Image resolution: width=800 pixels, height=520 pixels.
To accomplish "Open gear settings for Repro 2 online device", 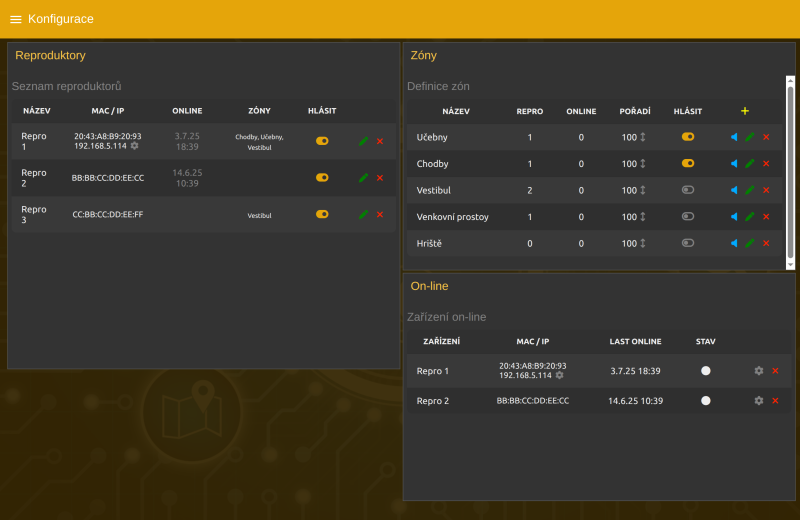I will 758,400.
